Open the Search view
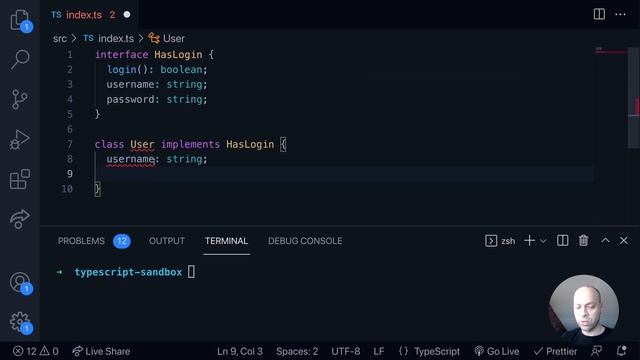 click(x=20, y=60)
